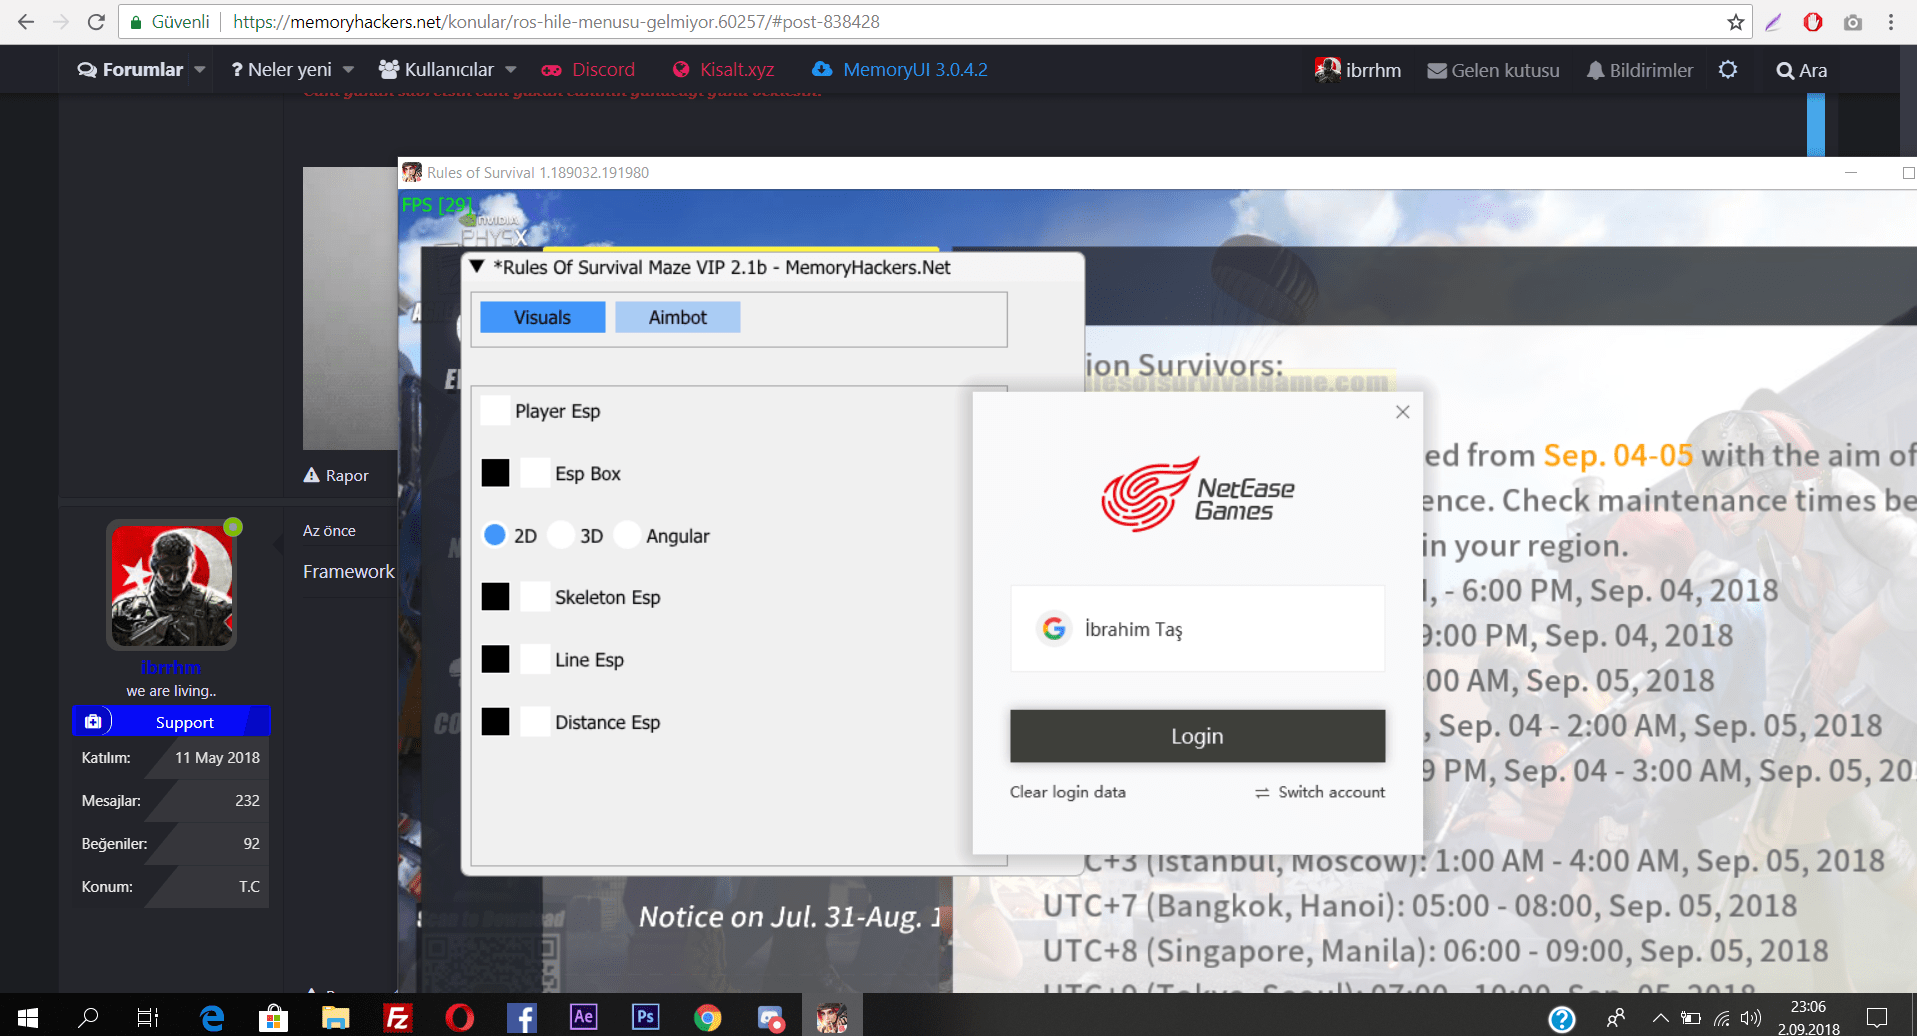Open the Skeleton Esp color swatch

(x=495, y=597)
